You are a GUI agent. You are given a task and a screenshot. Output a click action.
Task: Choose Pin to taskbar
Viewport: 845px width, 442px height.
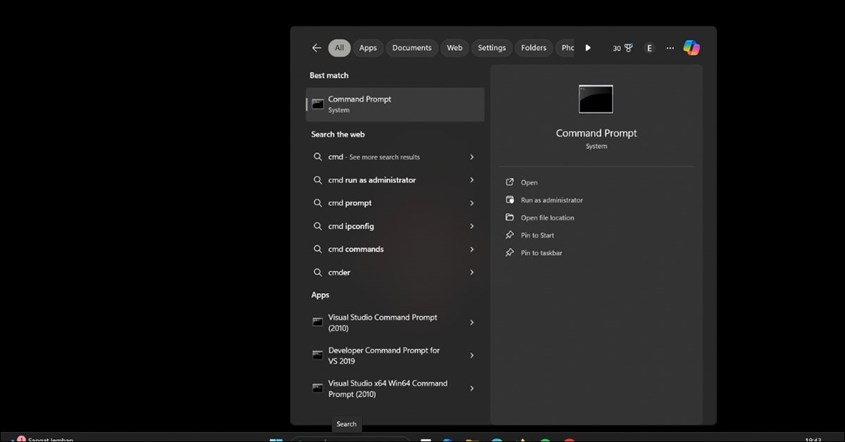541,253
